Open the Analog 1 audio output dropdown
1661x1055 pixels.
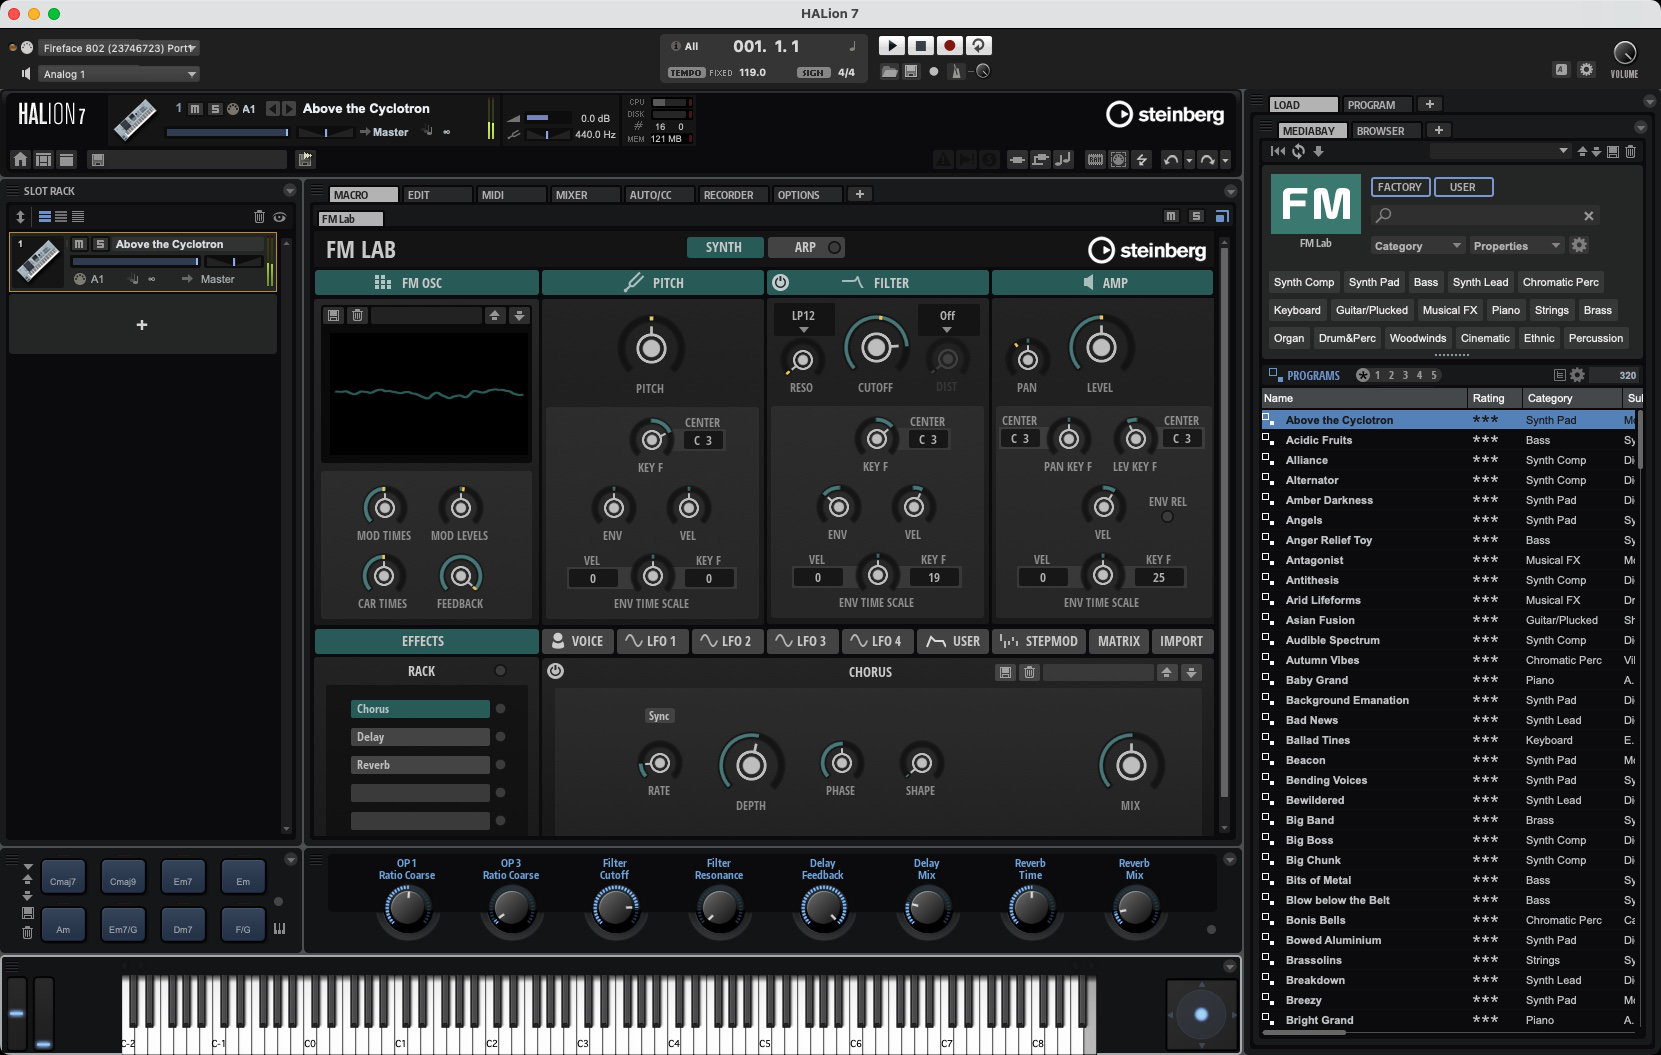coord(119,74)
